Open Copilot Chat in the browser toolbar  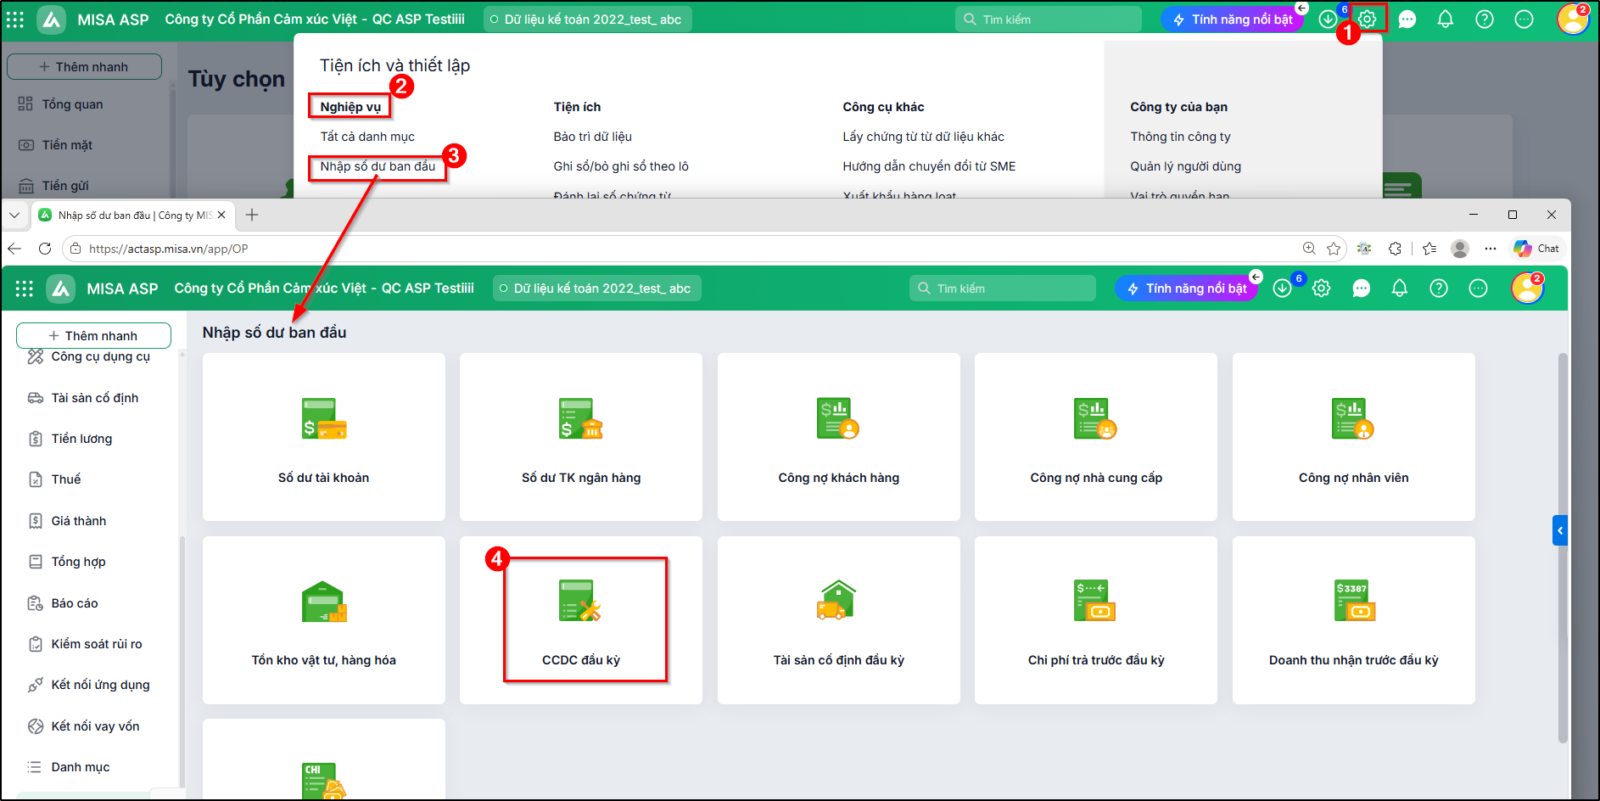click(x=1536, y=248)
